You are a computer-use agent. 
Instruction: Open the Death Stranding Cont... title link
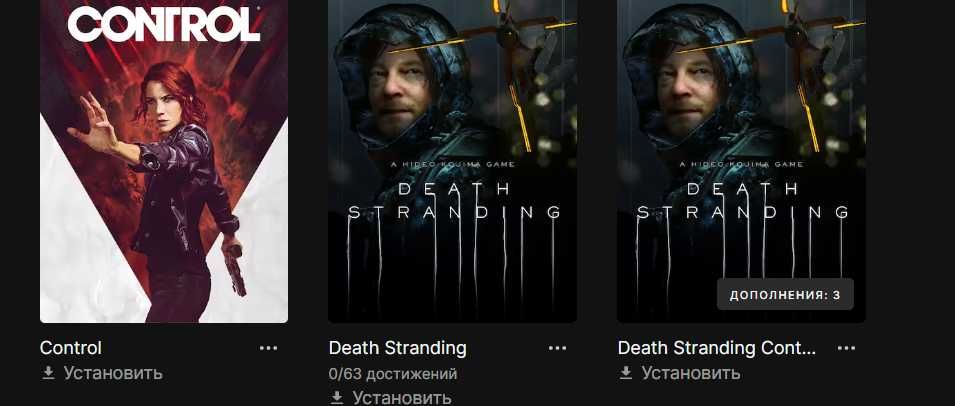pyautogui.click(x=717, y=348)
